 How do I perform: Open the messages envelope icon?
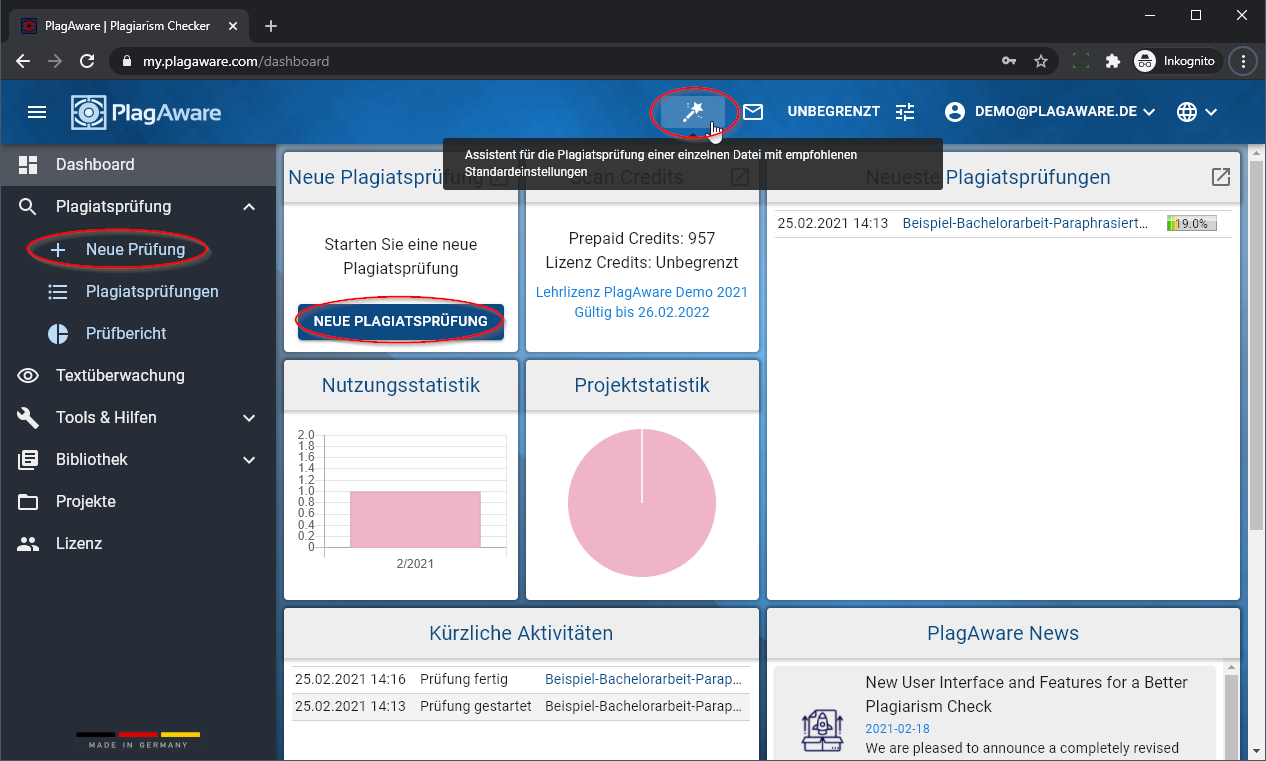click(x=753, y=112)
